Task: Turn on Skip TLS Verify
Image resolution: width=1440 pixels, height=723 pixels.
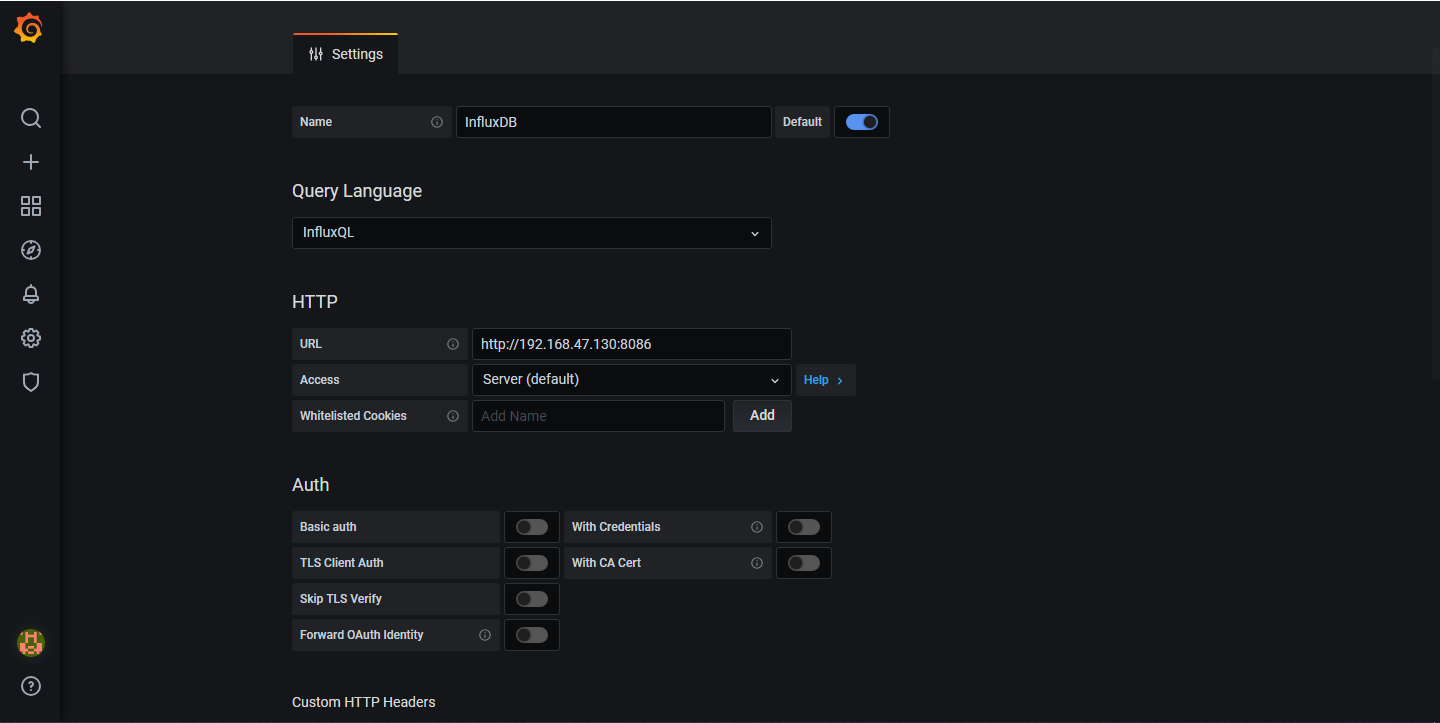Action: pyautogui.click(x=531, y=598)
